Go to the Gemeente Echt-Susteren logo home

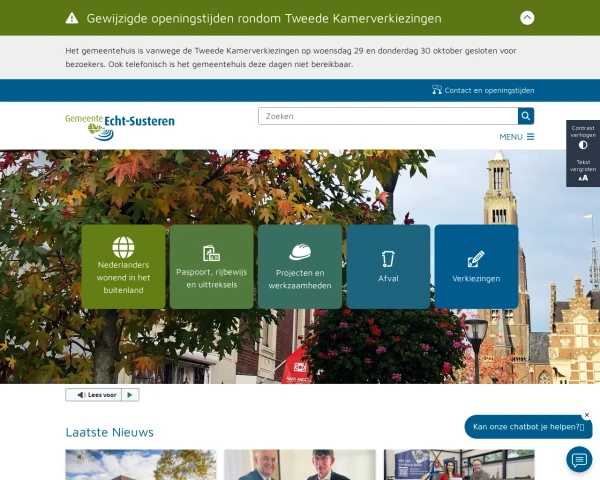[120, 127]
